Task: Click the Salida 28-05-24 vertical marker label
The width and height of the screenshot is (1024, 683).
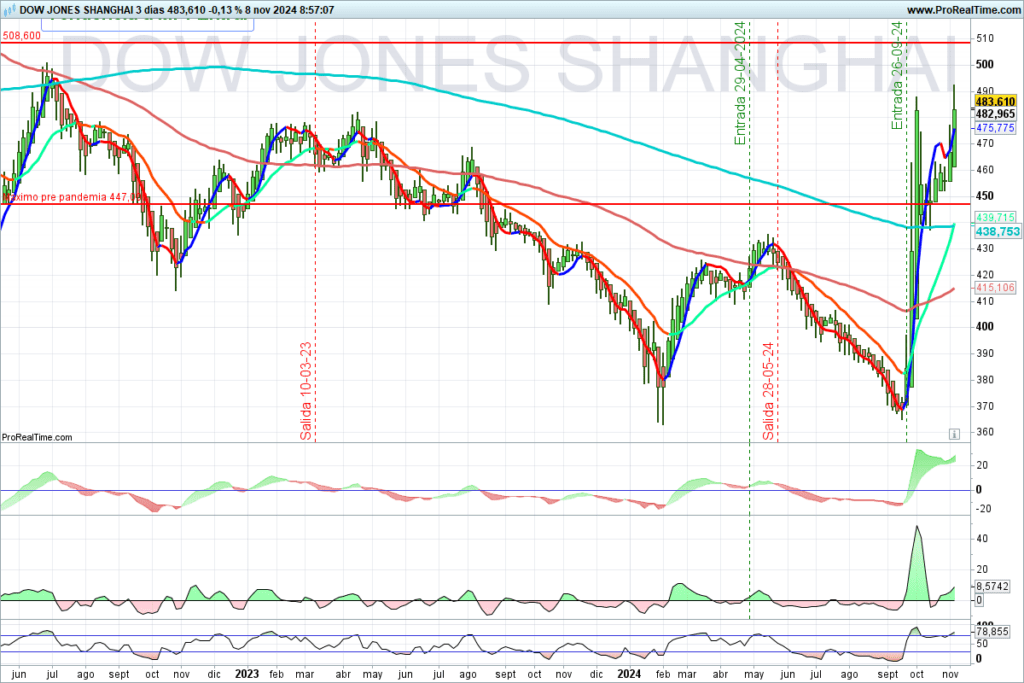Action: [x=768, y=390]
